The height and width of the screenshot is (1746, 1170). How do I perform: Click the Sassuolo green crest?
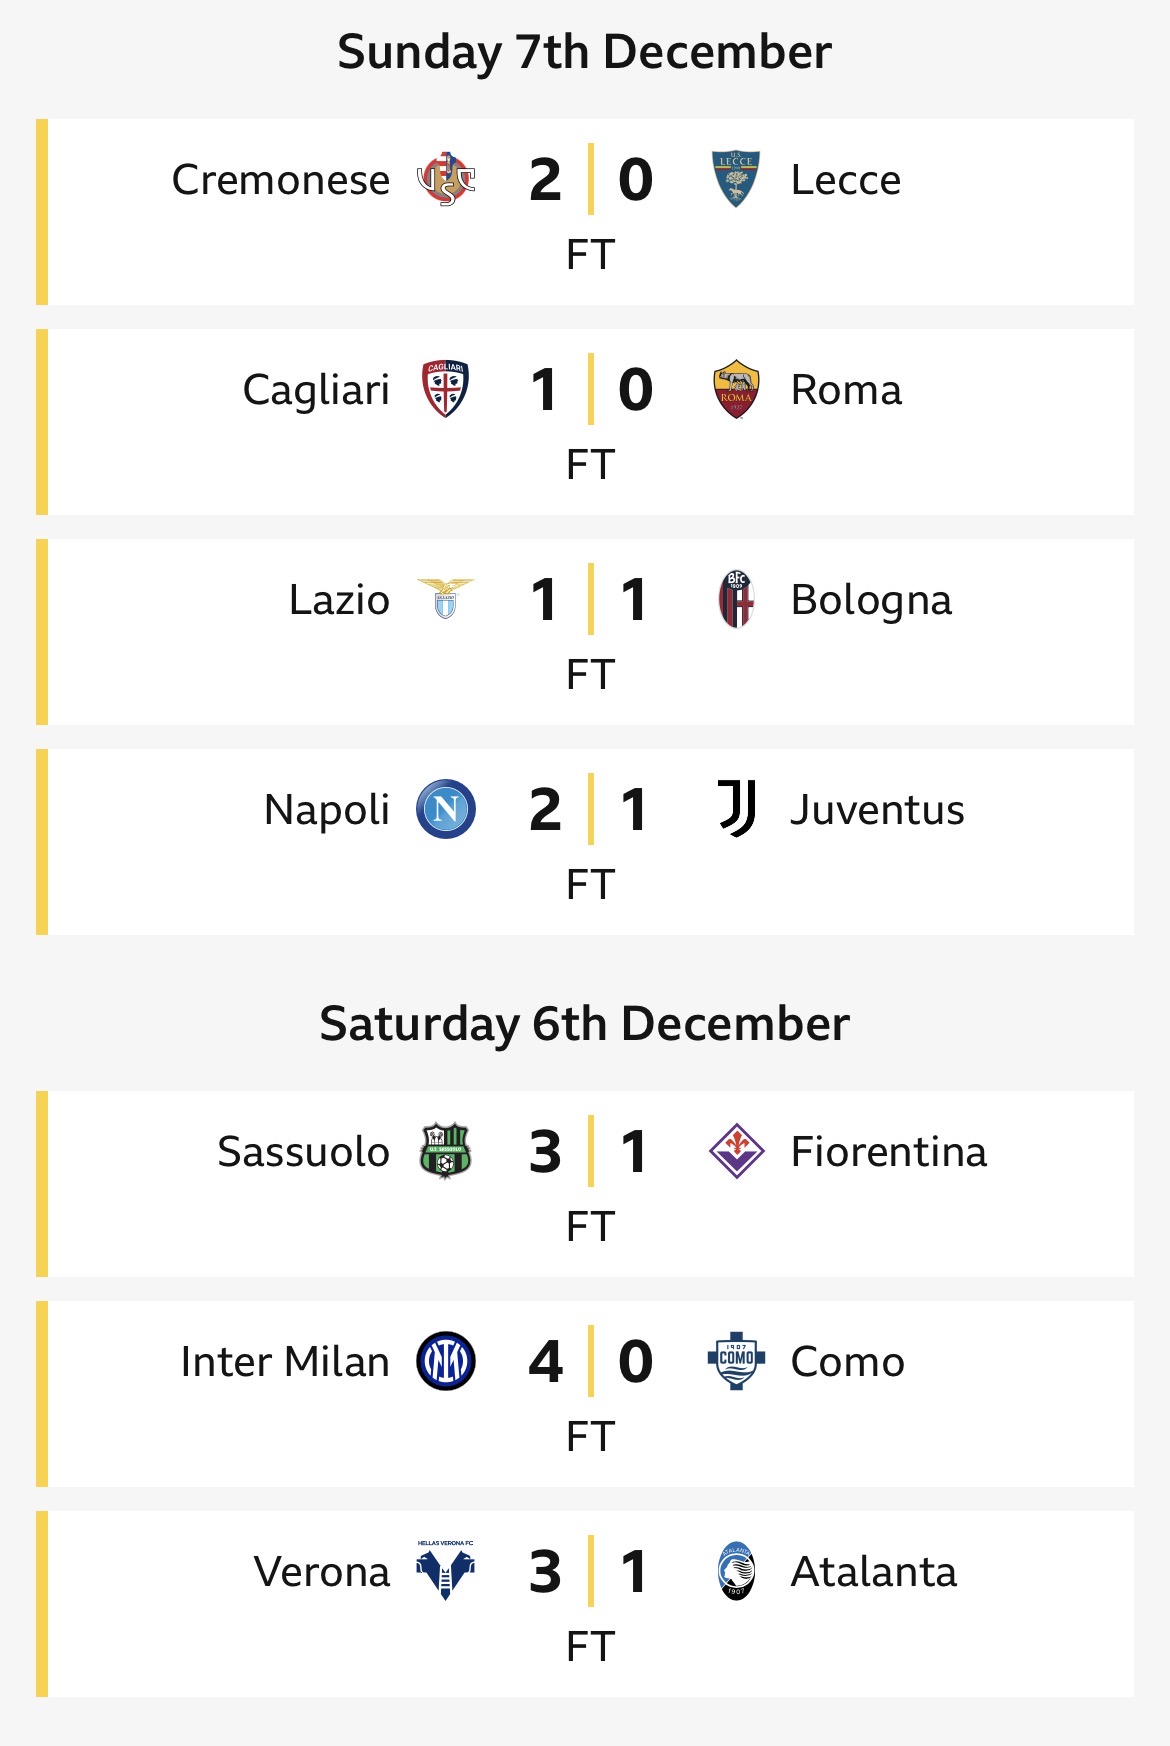(x=446, y=1151)
